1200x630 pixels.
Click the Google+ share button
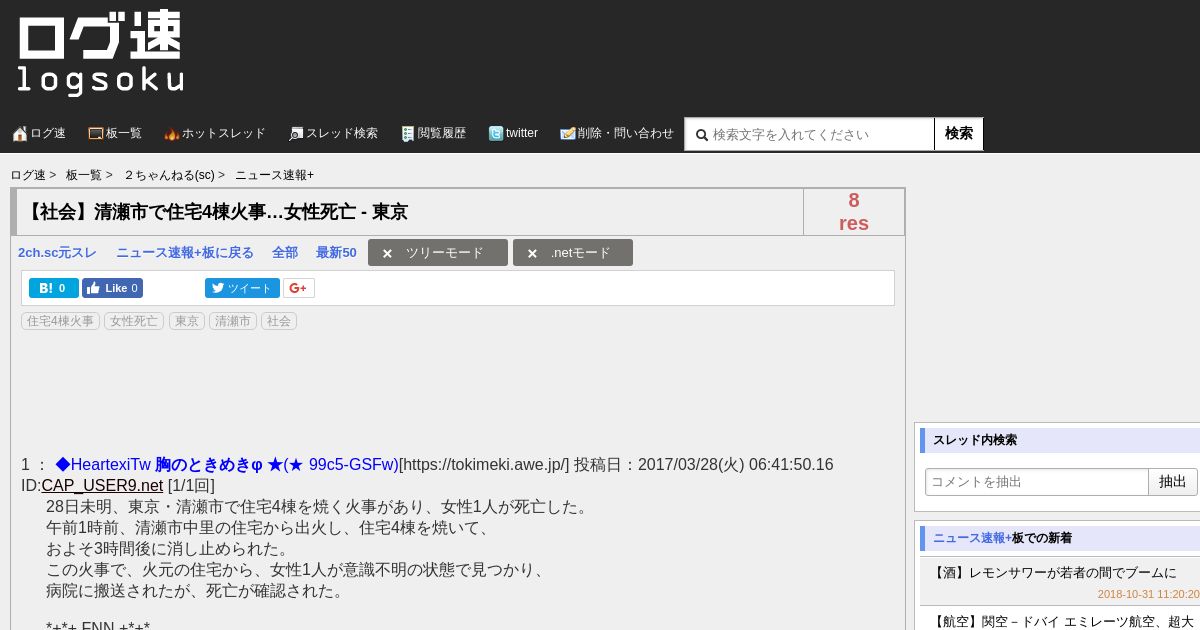pyautogui.click(x=299, y=288)
